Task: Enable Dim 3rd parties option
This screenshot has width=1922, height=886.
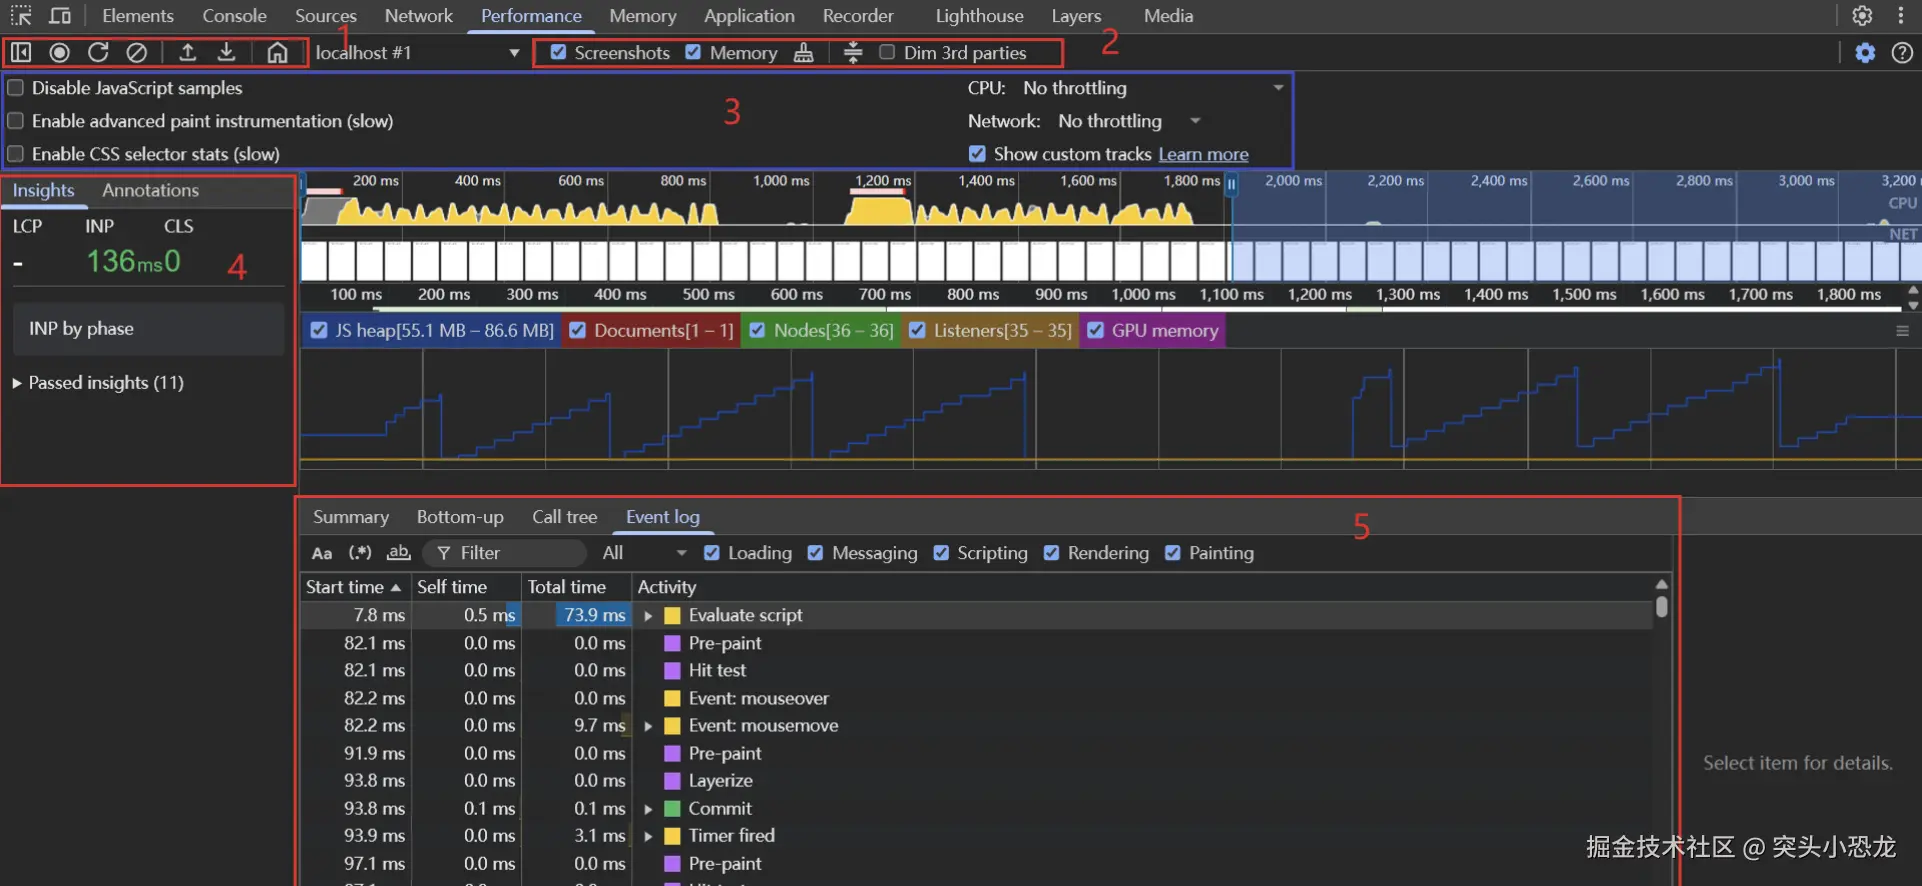Action: pyautogui.click(x=887, y=53)
